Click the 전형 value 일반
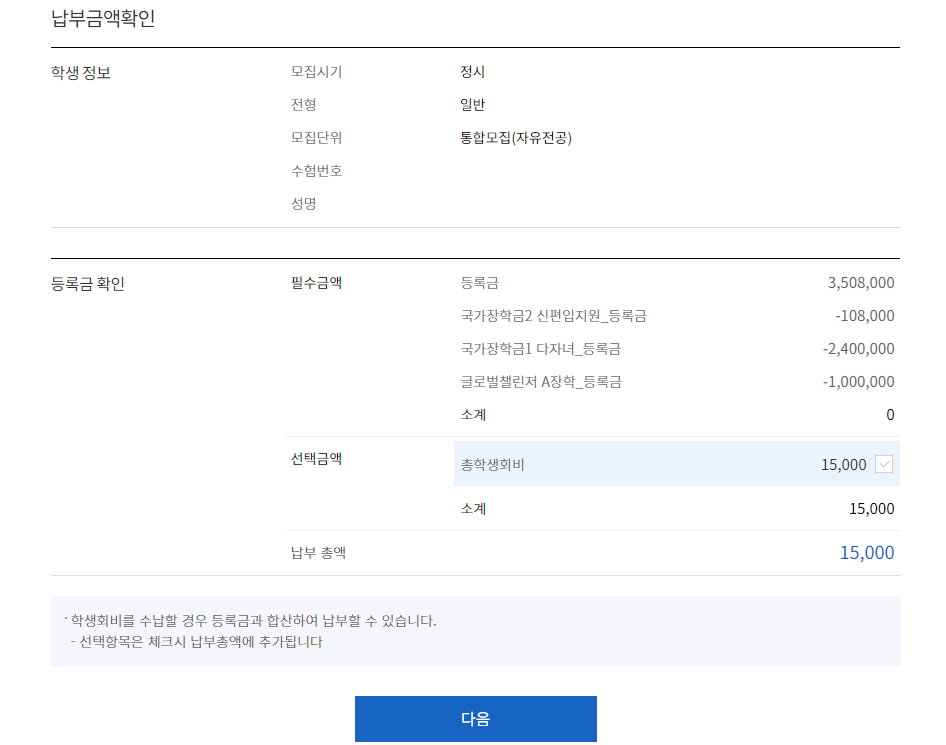 tap(472, 105)
